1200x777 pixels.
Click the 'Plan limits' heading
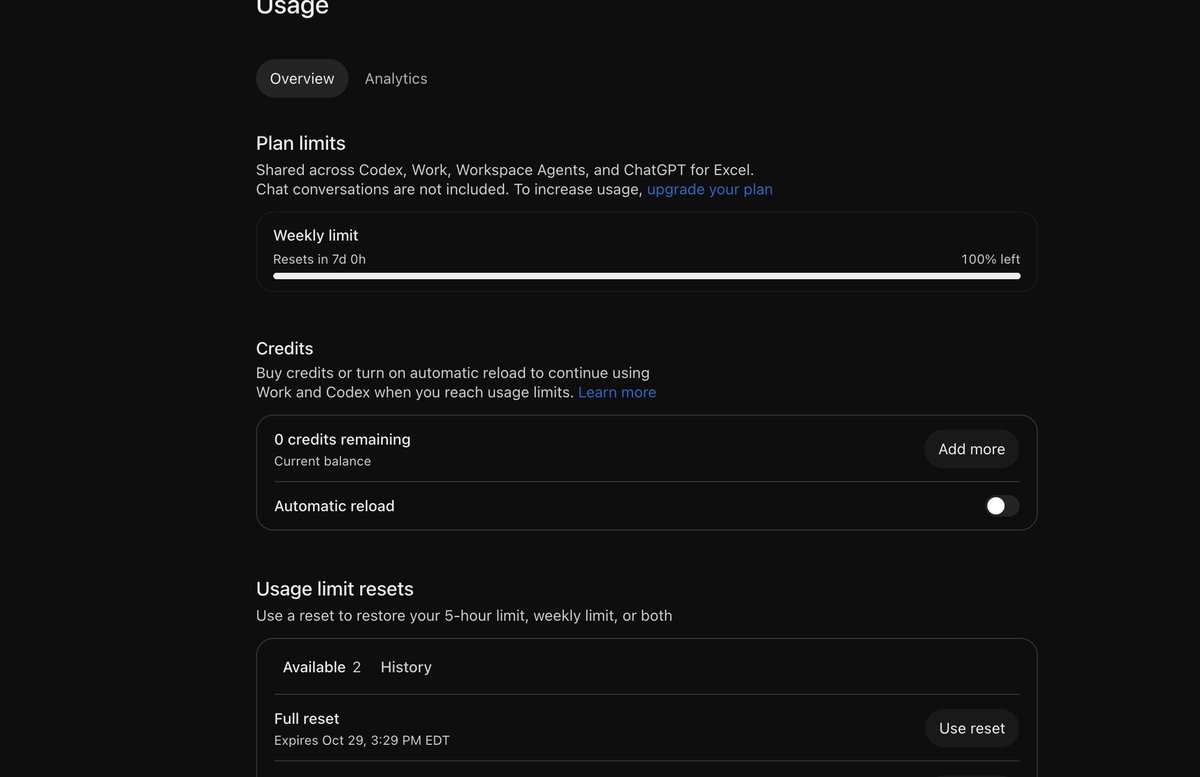click(x=301, y=143)
